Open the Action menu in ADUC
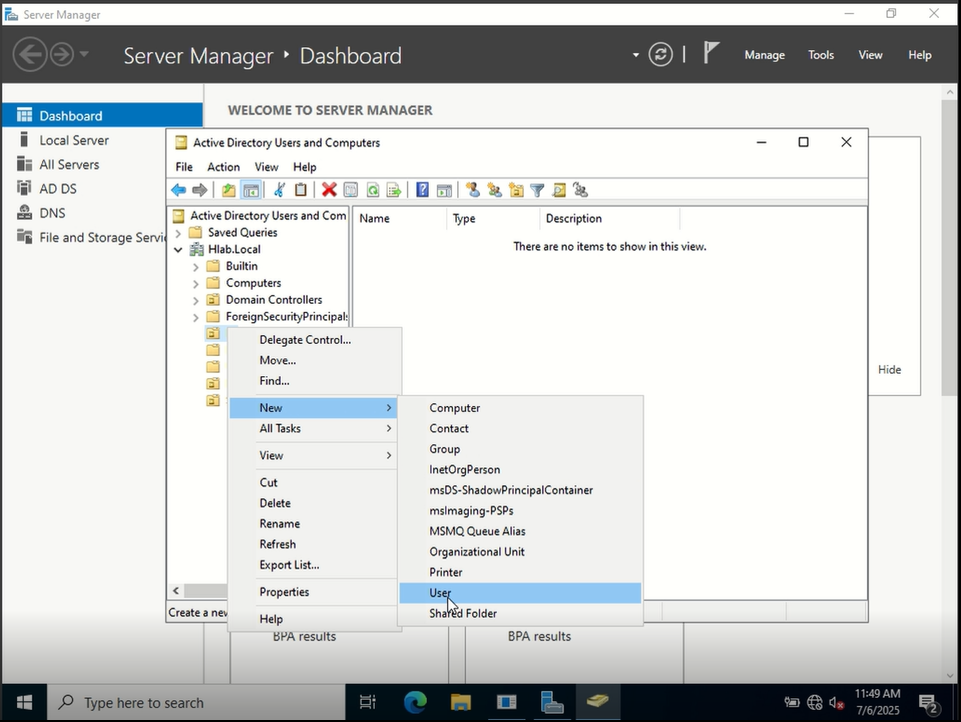This screenshot has height=722, width=961. click(x=223, y=167)
